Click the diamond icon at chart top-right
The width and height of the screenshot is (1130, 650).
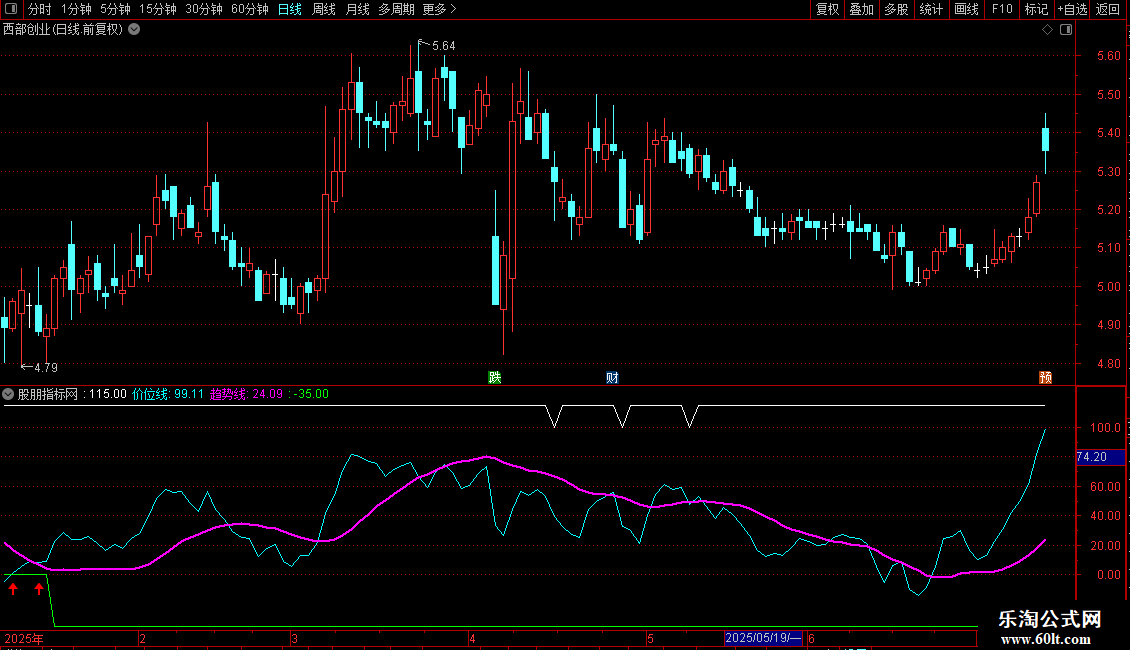click(x=1048, y=30)
